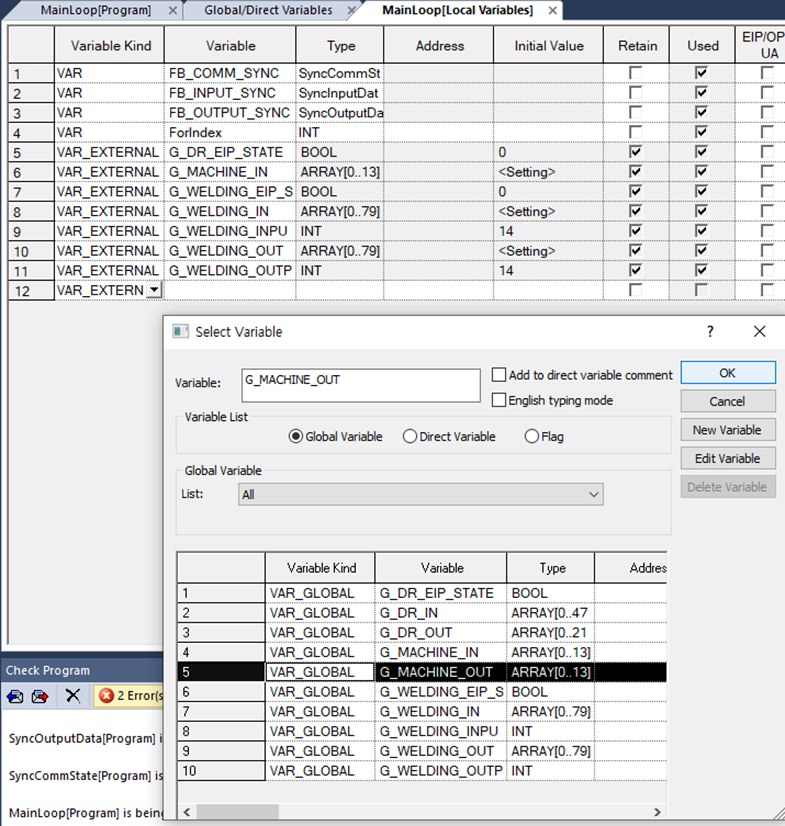Close the Global/Direct Variables tab
The width and height of the screenshot is (785, 826).
pos(351,10)
